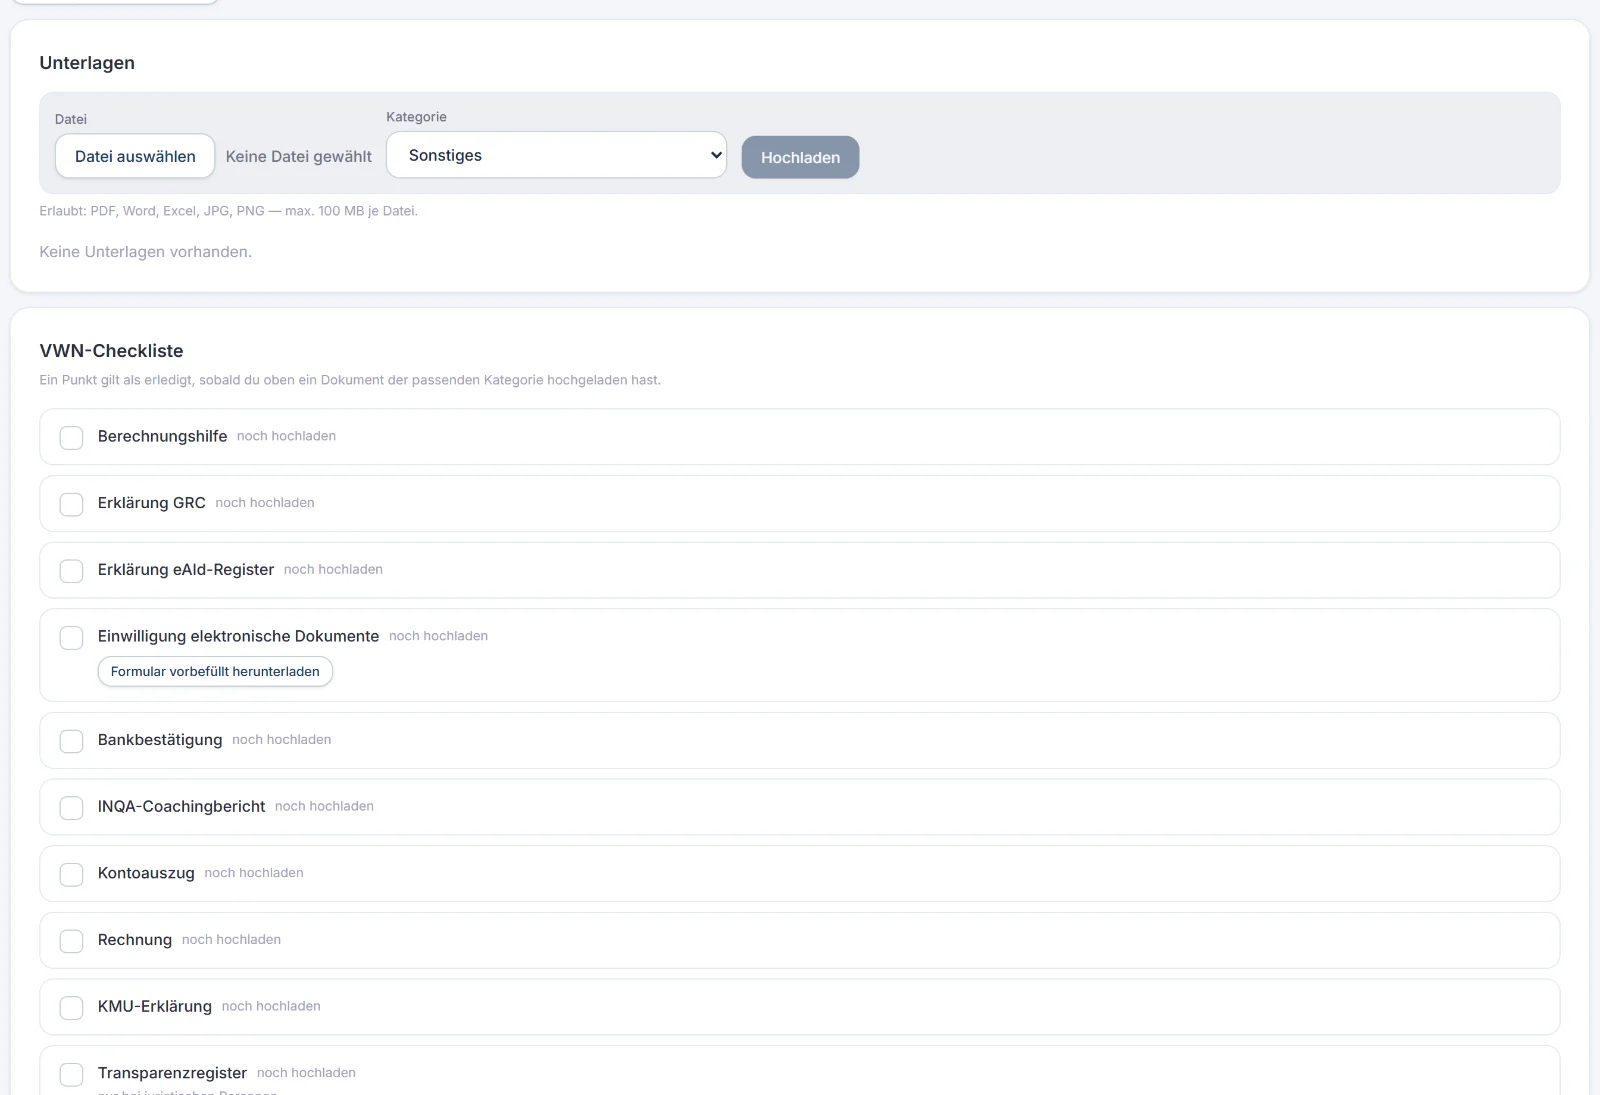Click the Hochladen upload button
The width and height of the screenshot is (1600, 1095).
pyautogui.click(x=800, y=157)
